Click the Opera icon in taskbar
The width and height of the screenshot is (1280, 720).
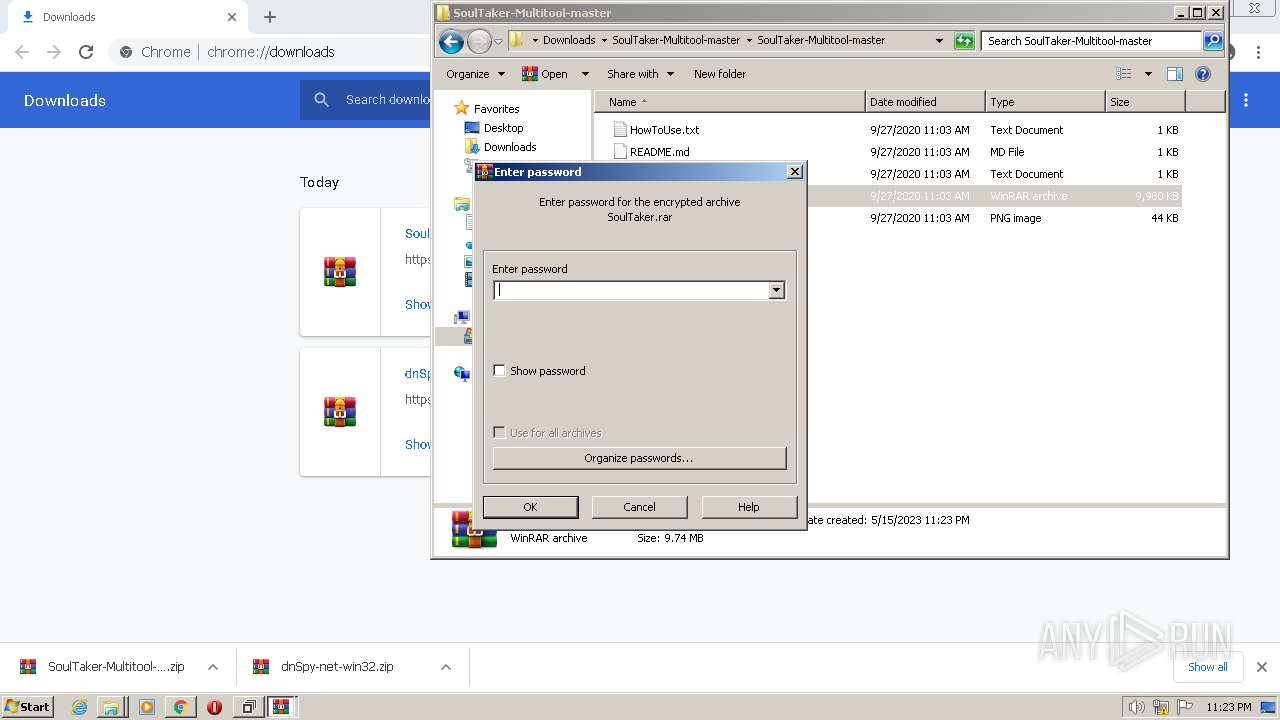pos(214,707)
